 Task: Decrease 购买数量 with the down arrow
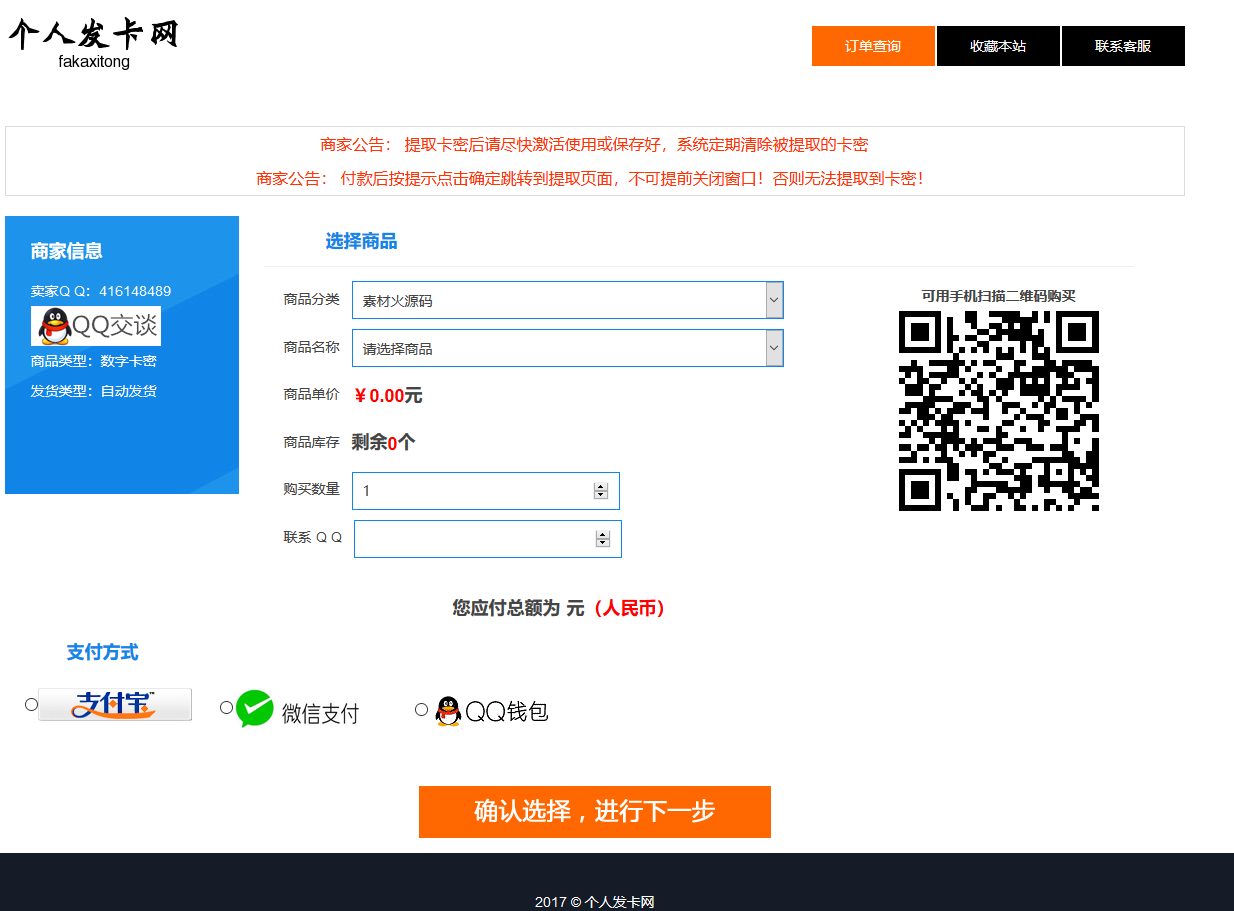click(601, 495)
